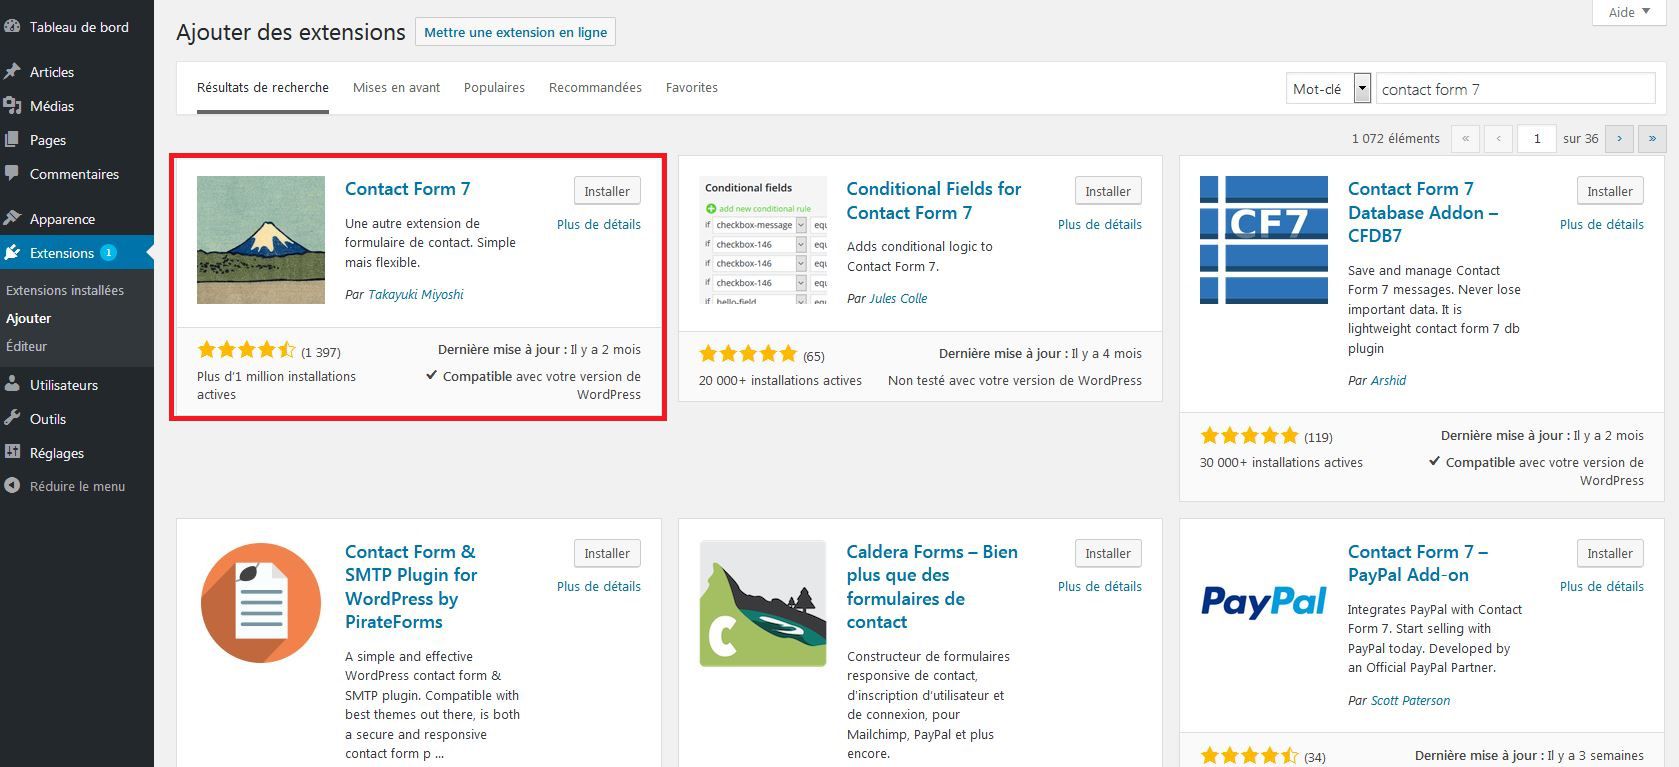Click the Caldera Forms green logo
The width and height of the screenshot is (1679, 767).
(763, 603)
